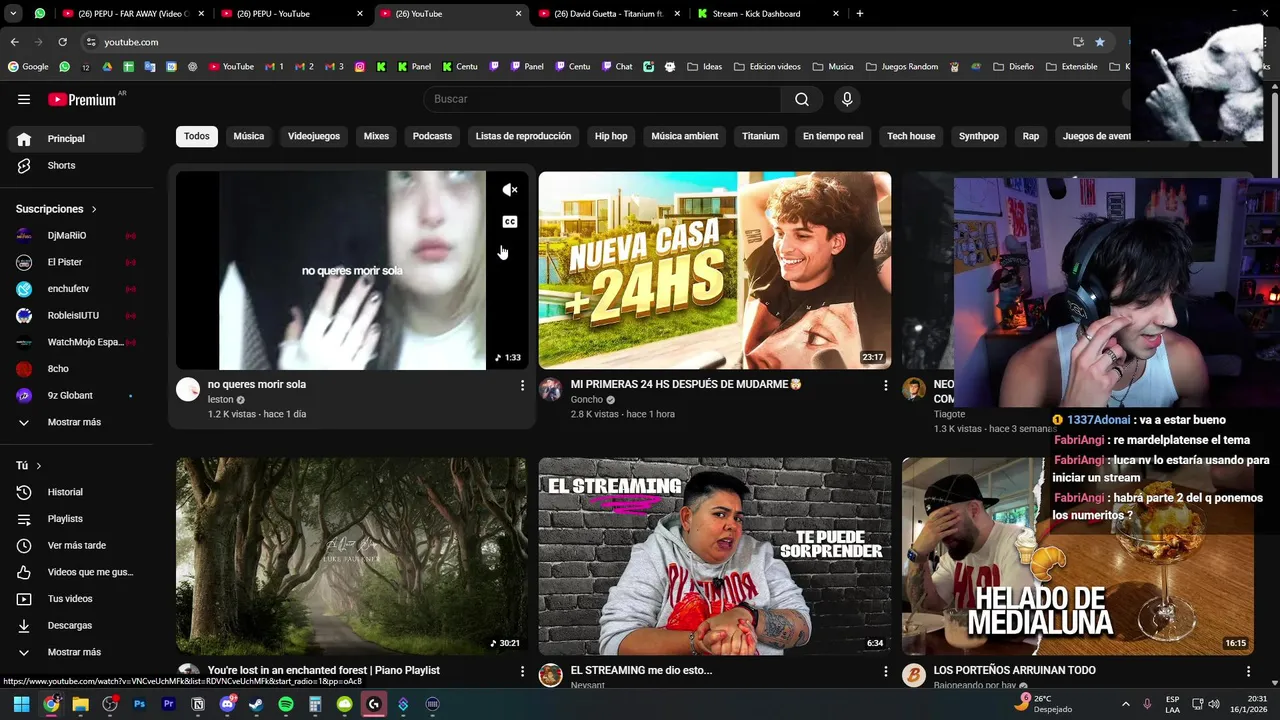Open Spotify from the taskbar
The width and height of the screenshot is (1280, 720).
(286, 704)
